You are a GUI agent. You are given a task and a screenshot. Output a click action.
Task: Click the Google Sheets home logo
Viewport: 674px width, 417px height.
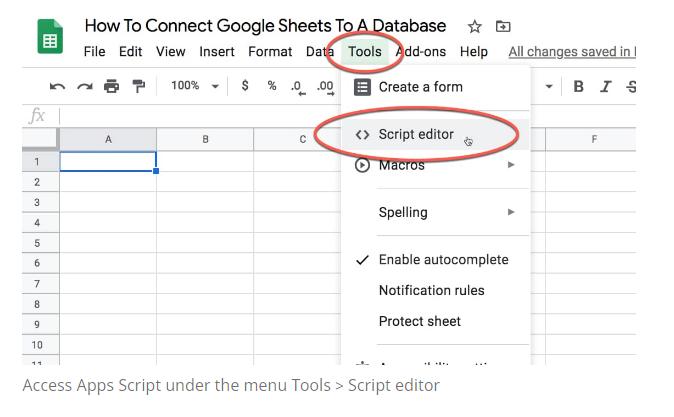49,39
